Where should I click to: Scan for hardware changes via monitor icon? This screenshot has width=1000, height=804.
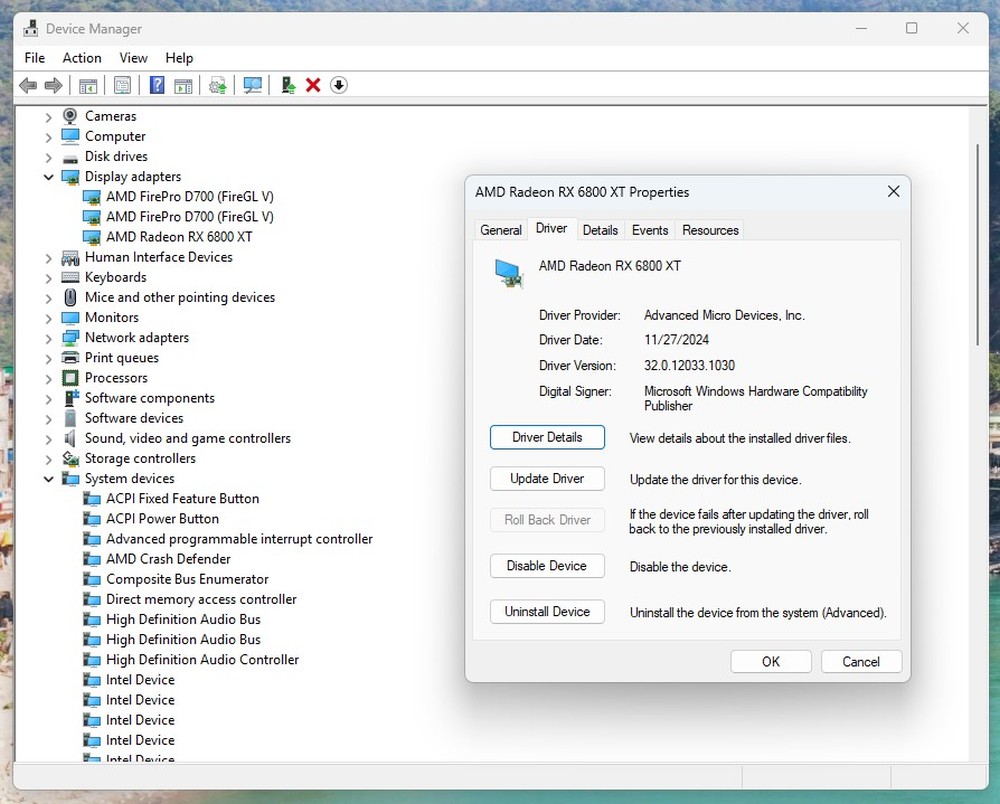click(x=253, y=85)
